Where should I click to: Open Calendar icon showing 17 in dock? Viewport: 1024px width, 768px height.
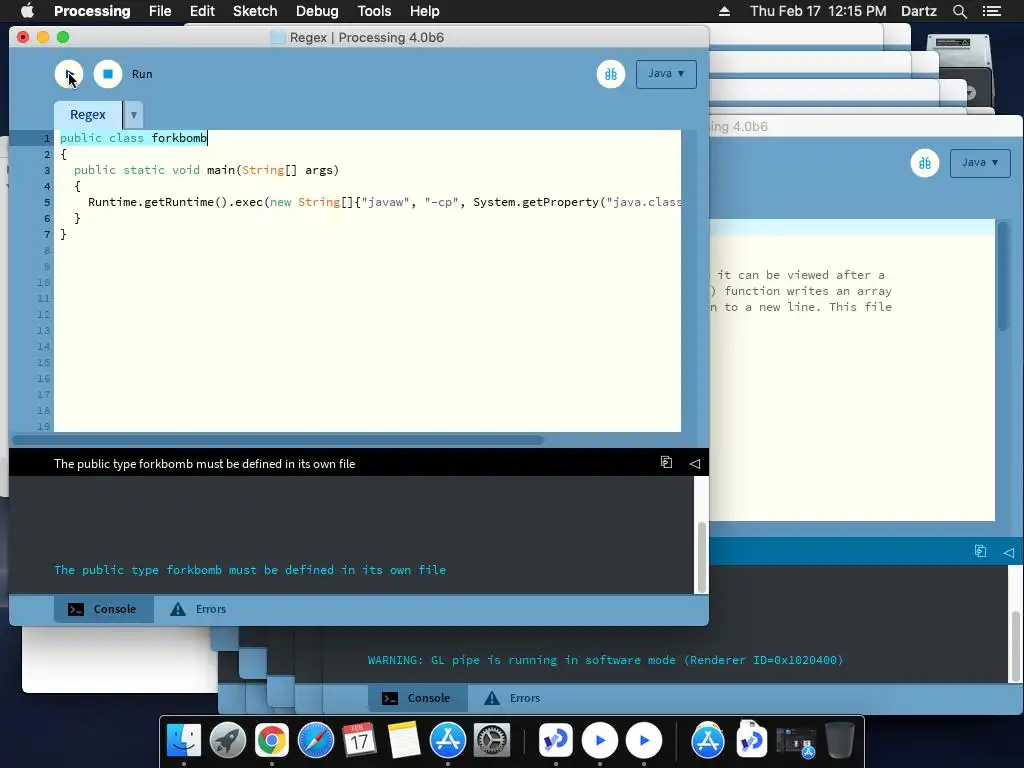[359, 741]
